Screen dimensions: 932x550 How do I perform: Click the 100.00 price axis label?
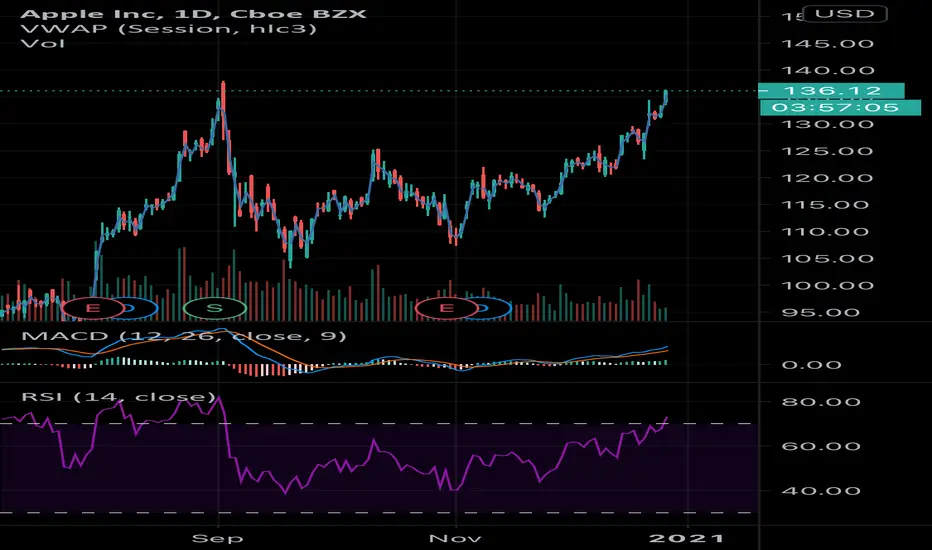tap(827, 285)
